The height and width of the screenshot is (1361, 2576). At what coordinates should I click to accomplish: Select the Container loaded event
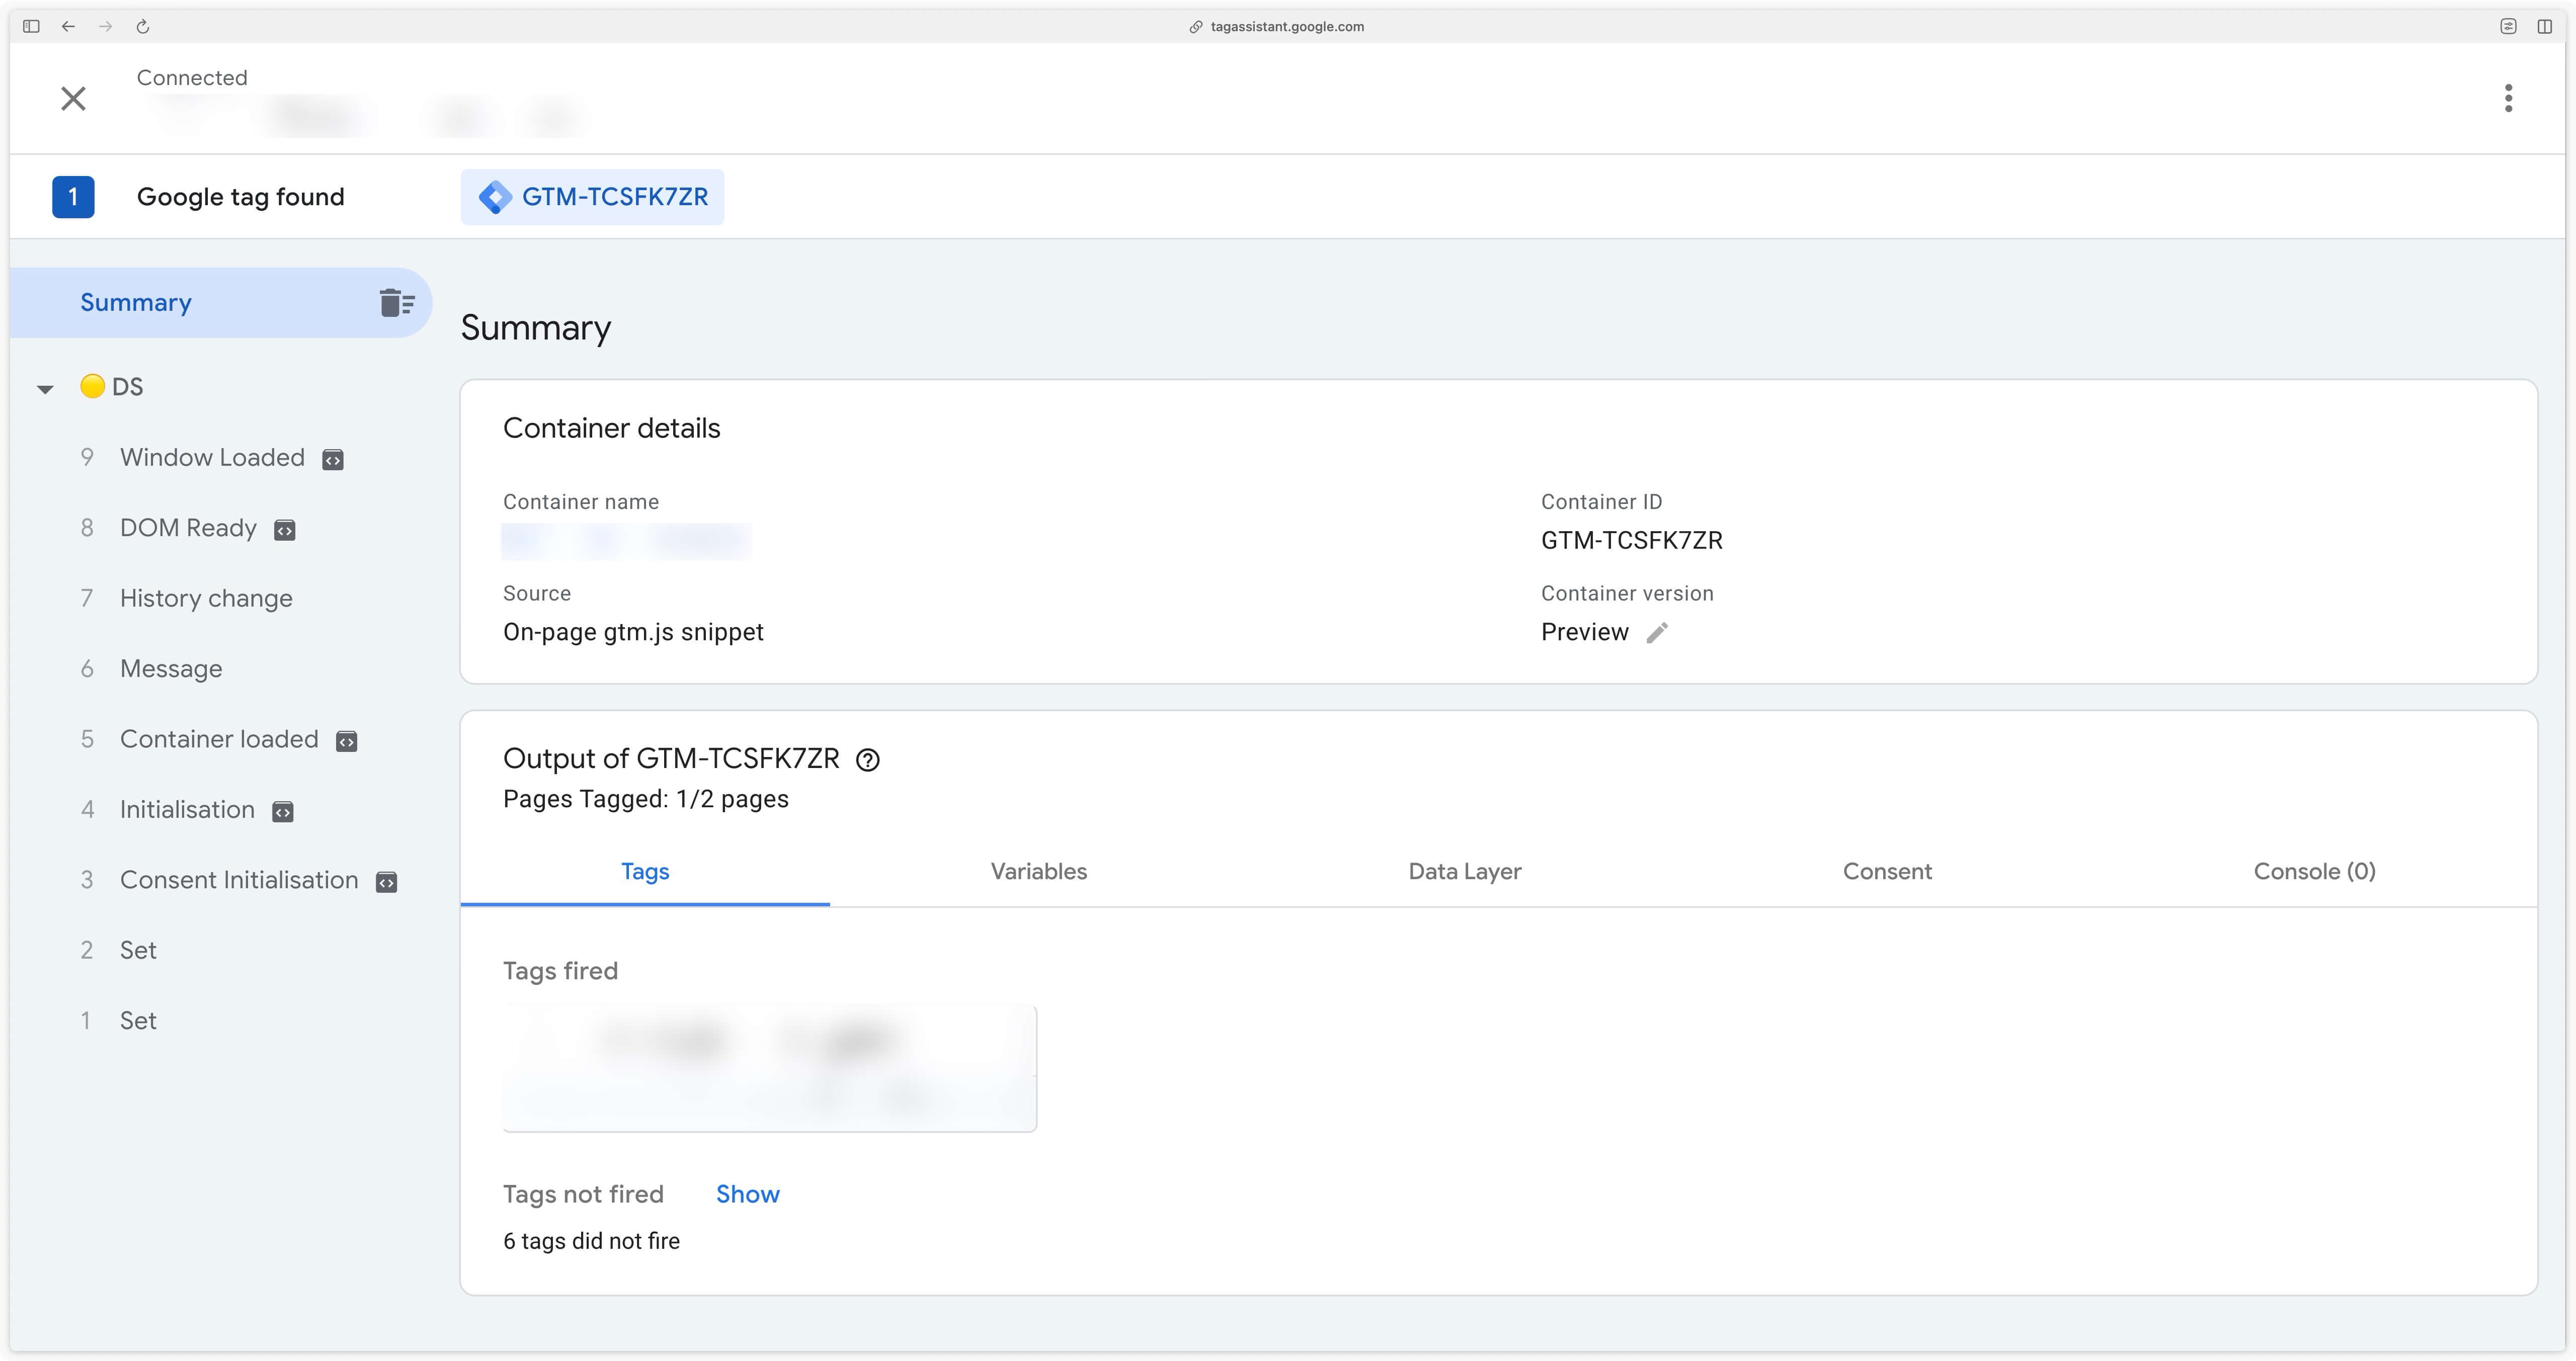[219, 739]
